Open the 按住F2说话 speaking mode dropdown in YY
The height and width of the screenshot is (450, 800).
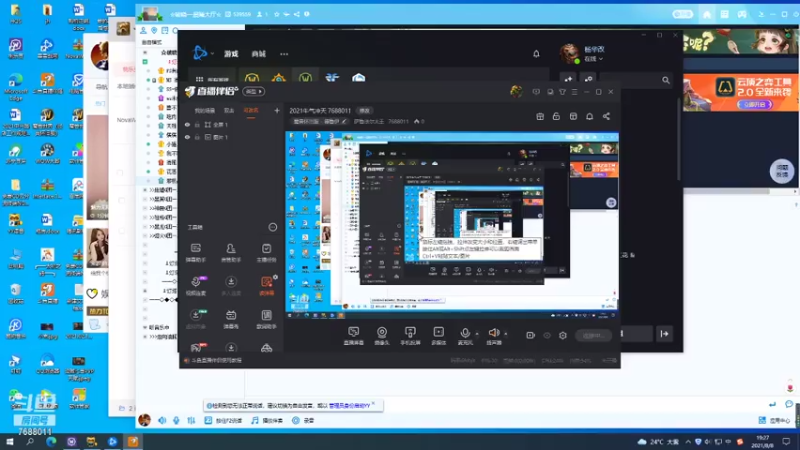click(224, 420)
